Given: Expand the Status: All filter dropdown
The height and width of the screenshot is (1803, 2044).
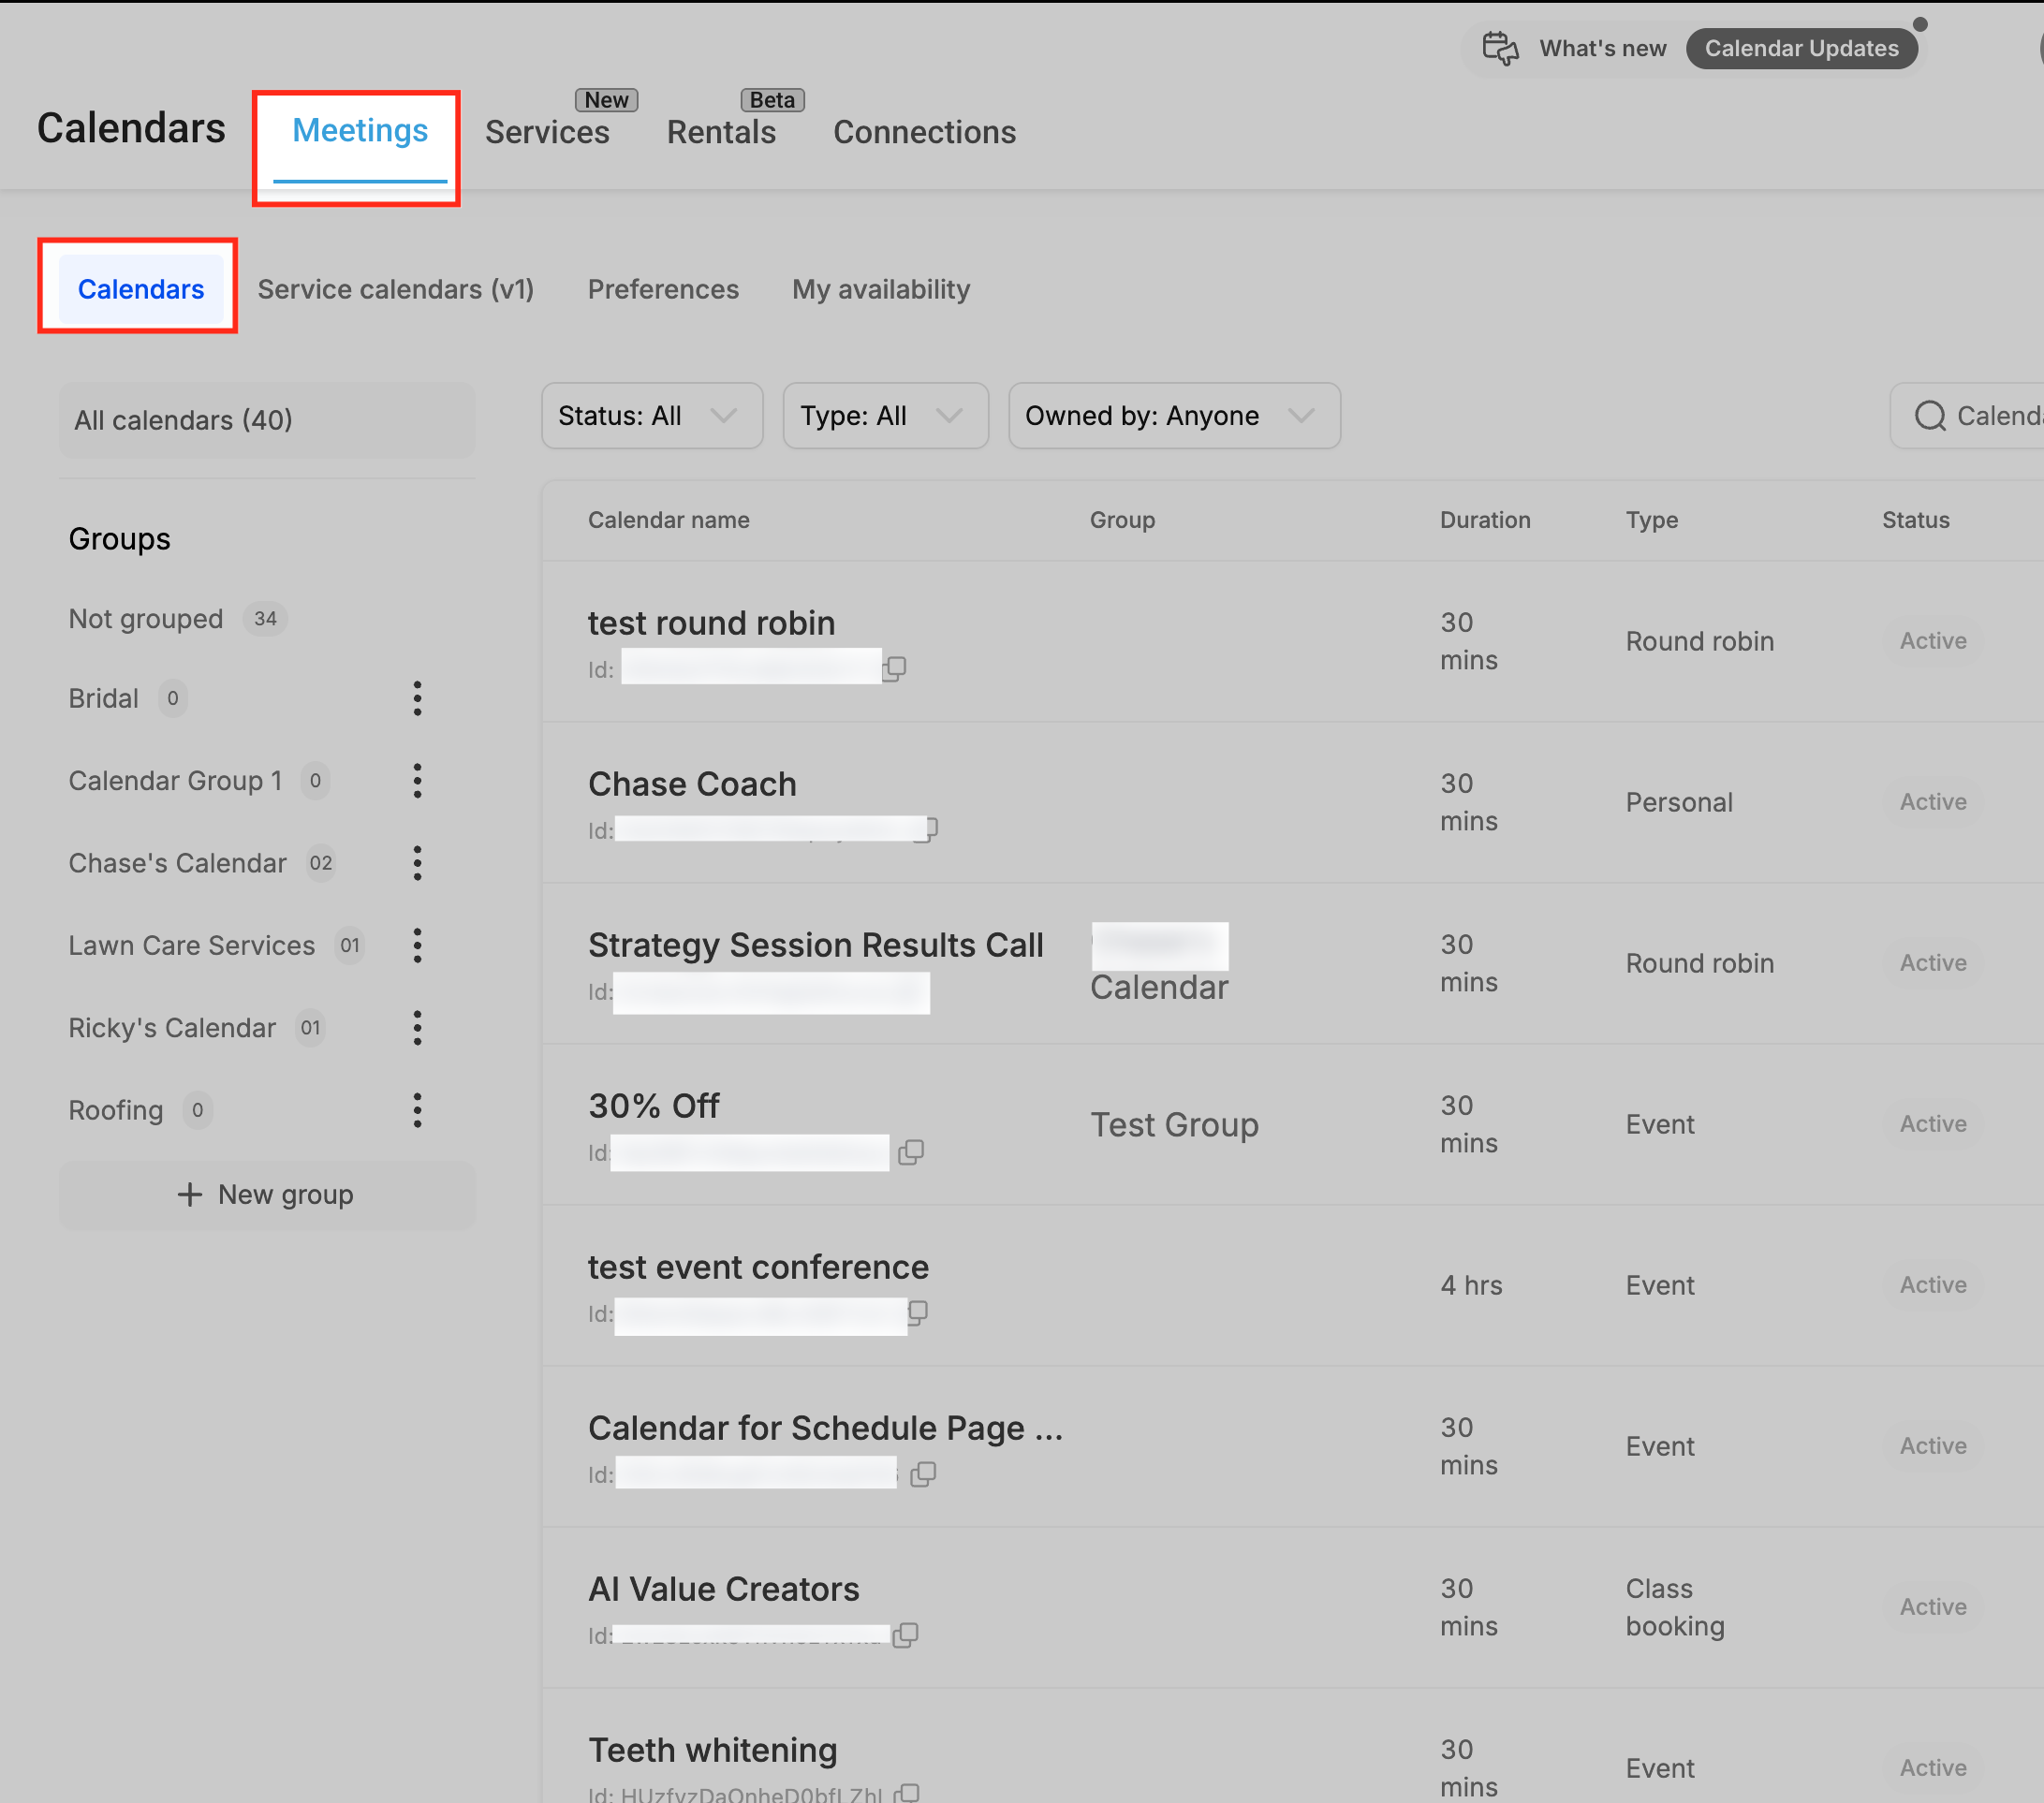Looking at the screenshot, I should (x=652, y=416).
